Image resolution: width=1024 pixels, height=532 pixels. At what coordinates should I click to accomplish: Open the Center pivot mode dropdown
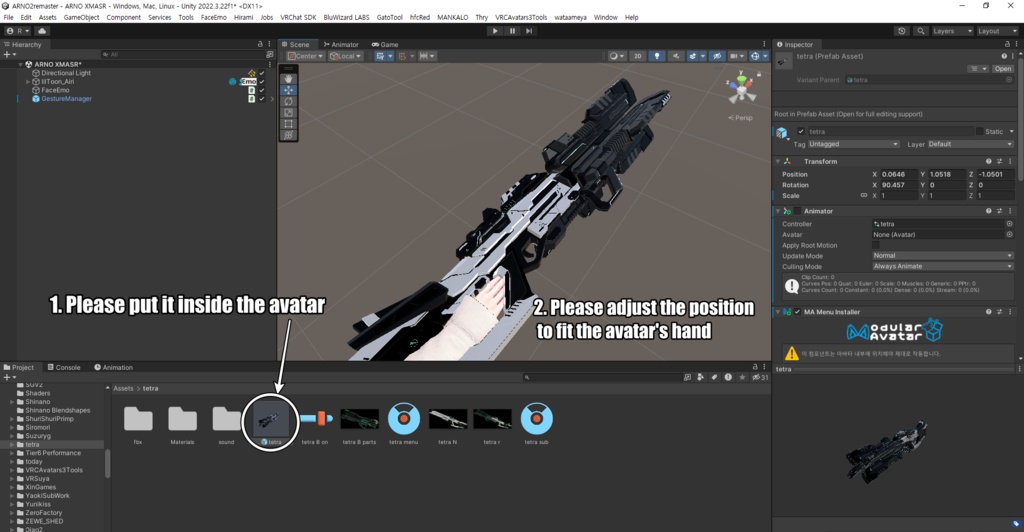[x=306, y=56]
